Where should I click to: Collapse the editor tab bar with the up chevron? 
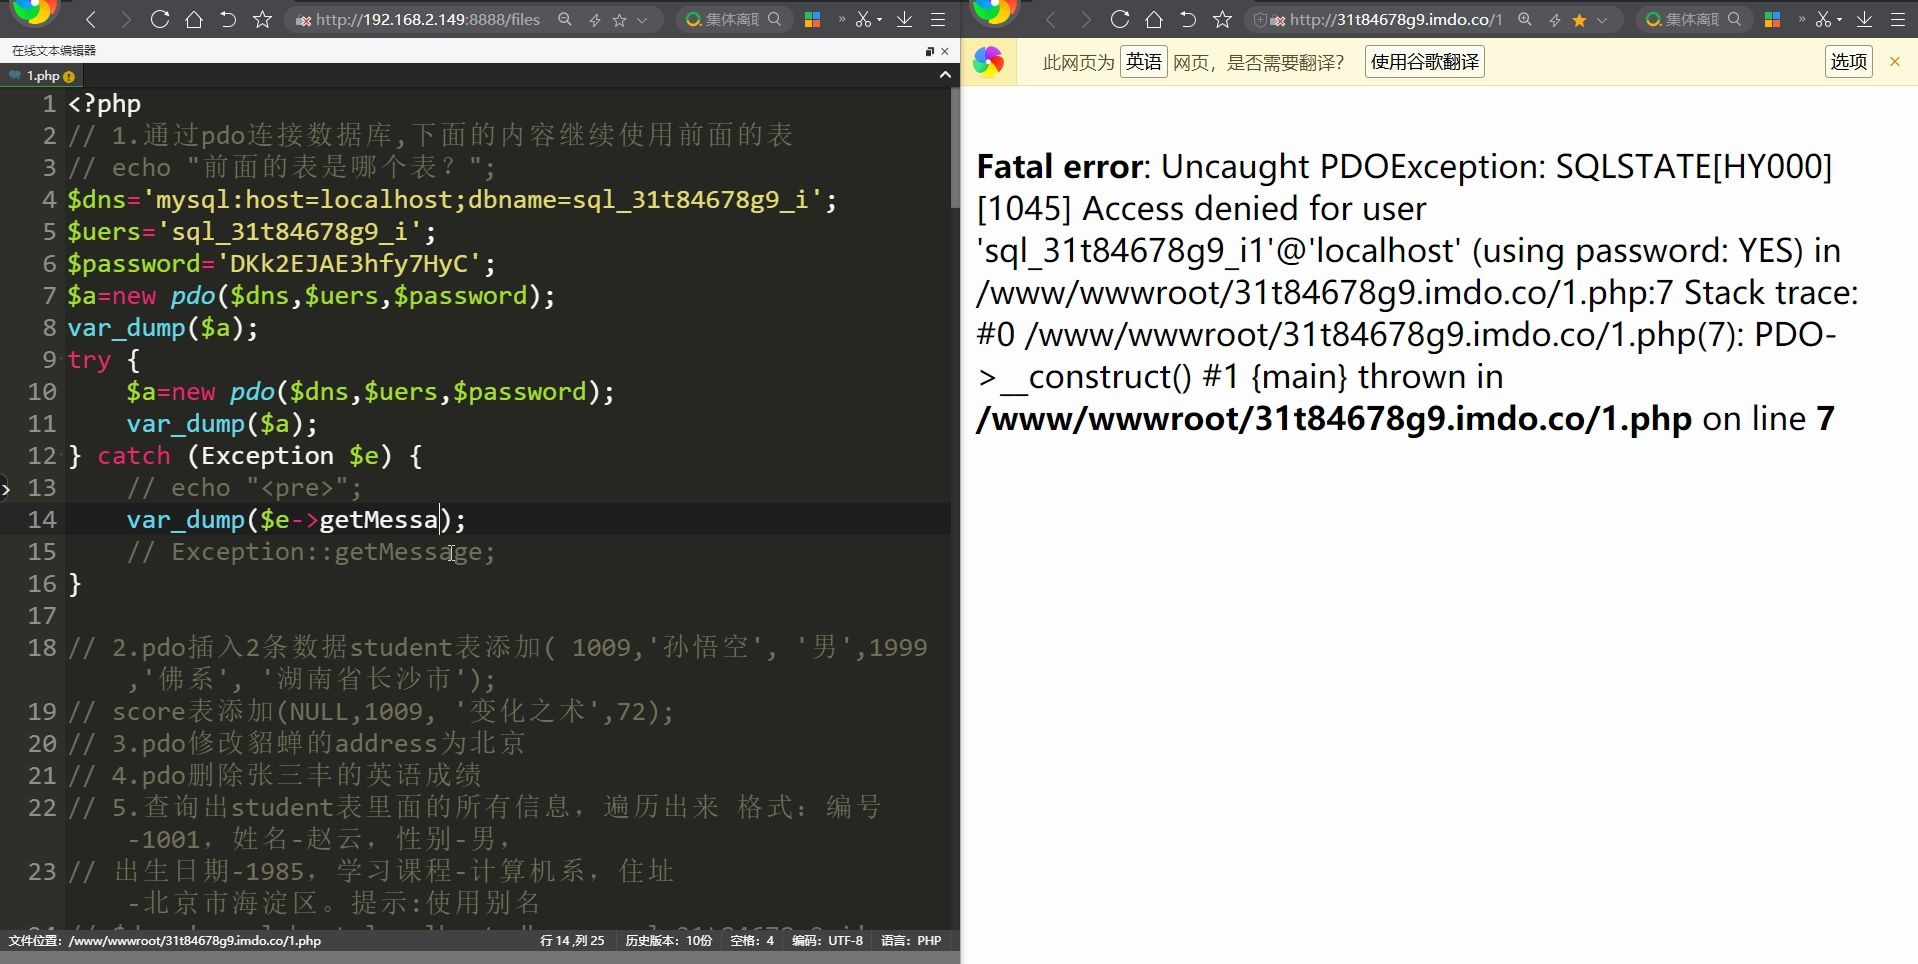click(x=945, y=75)
